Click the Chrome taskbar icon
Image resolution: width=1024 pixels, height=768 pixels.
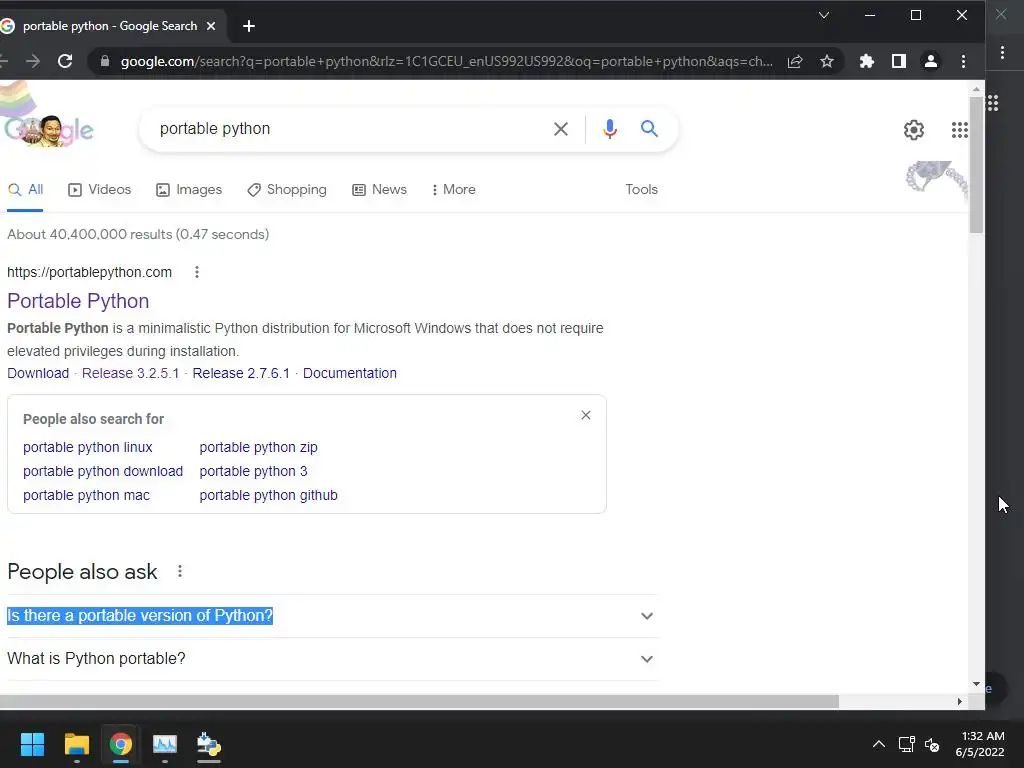coord(121,744)
